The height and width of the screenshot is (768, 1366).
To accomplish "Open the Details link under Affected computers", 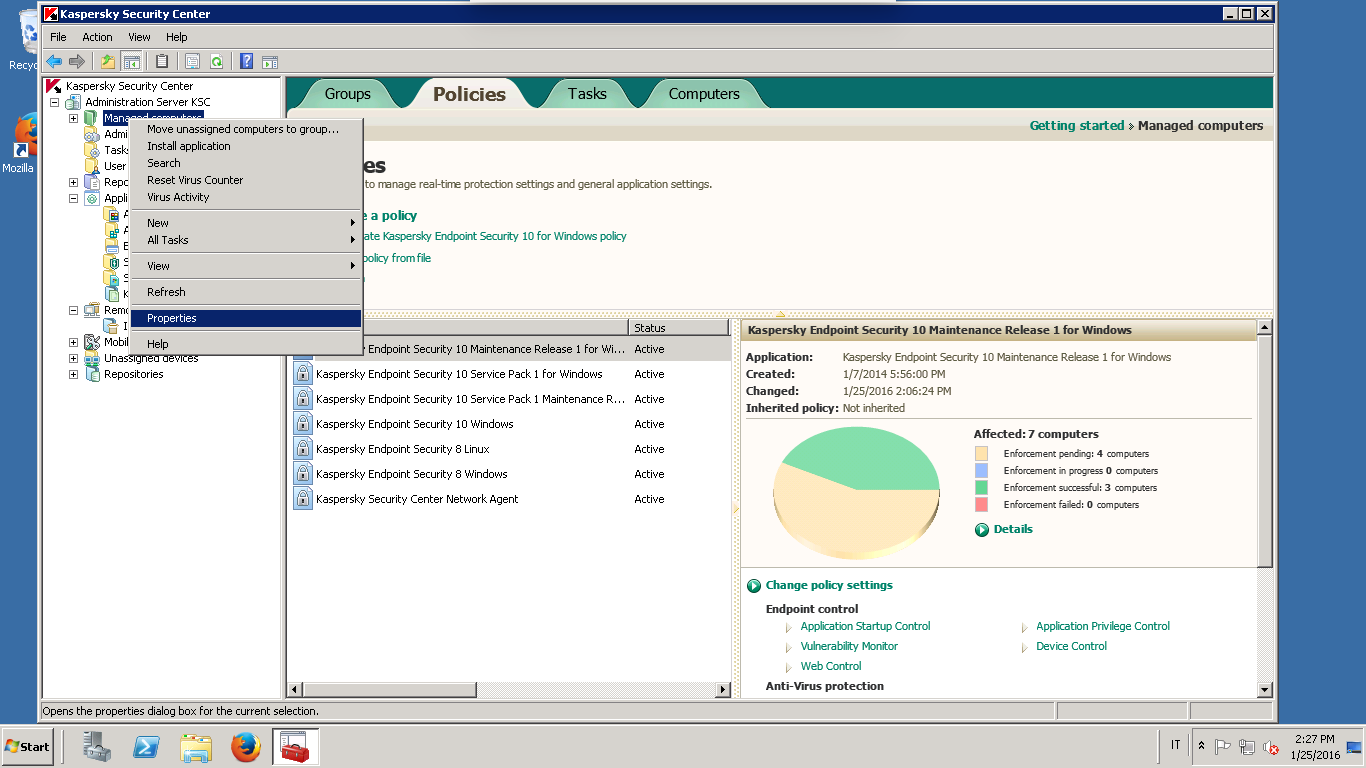I will point(1013,530).
